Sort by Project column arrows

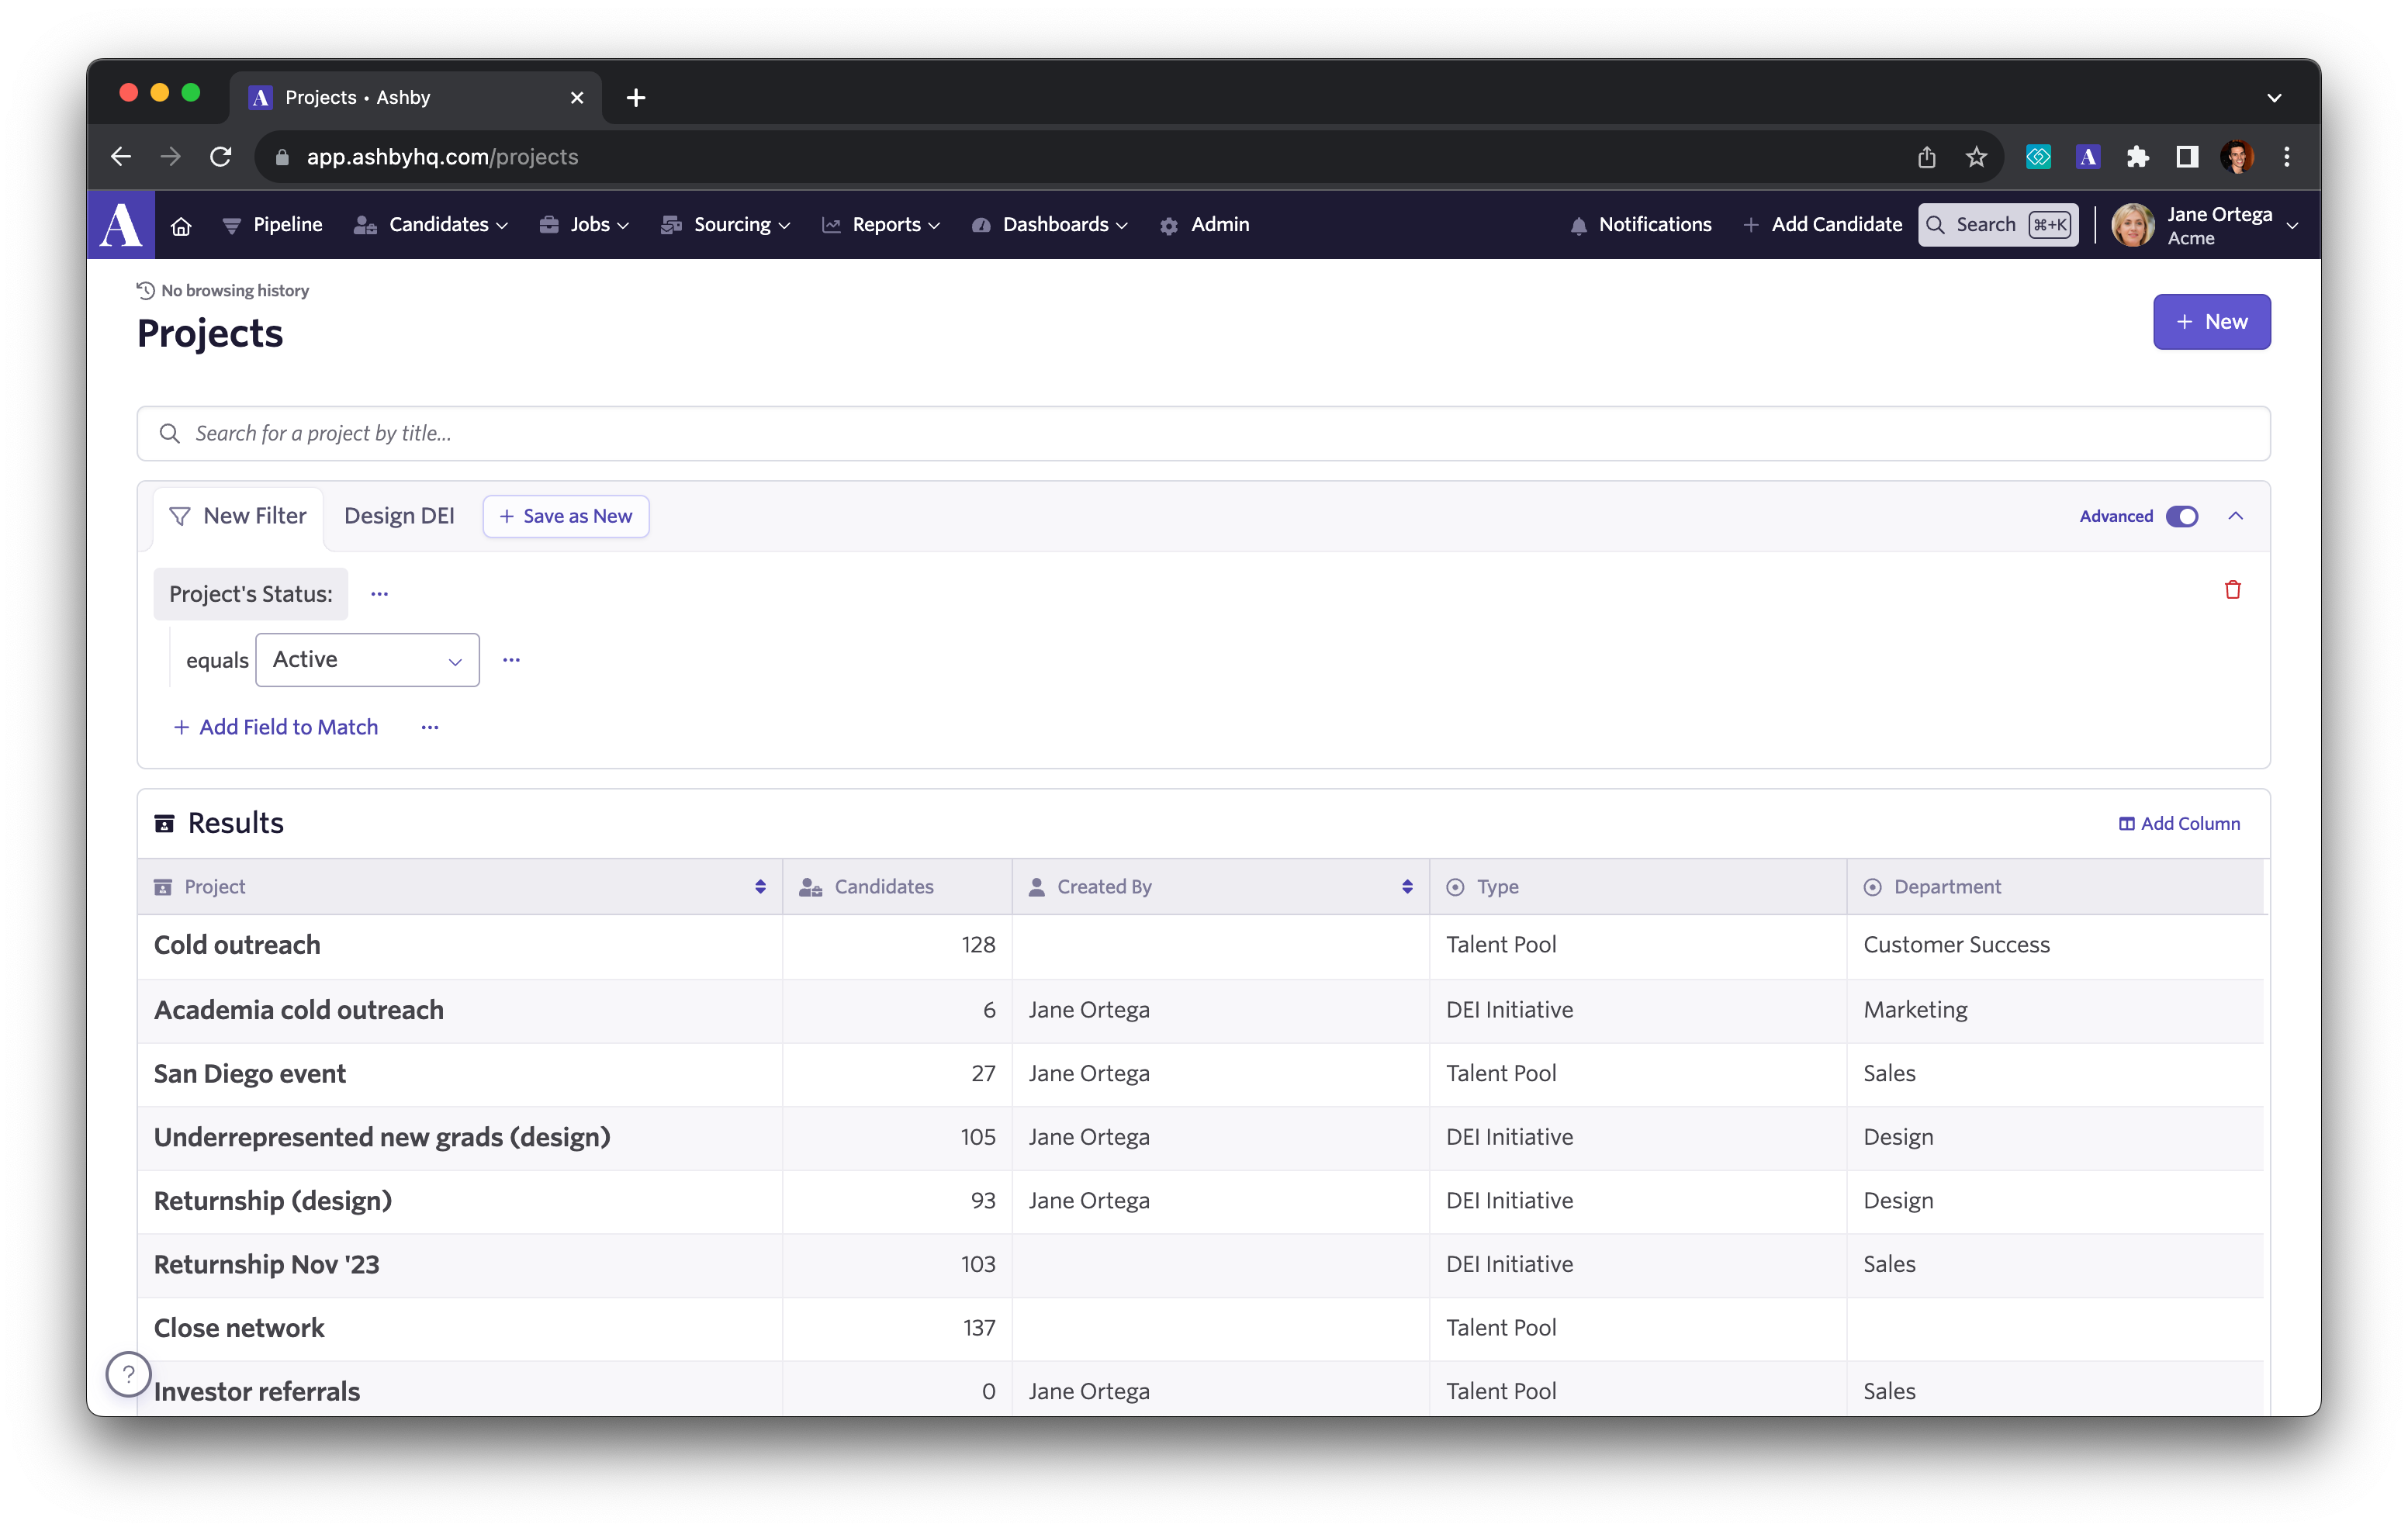tap(760, 887)
